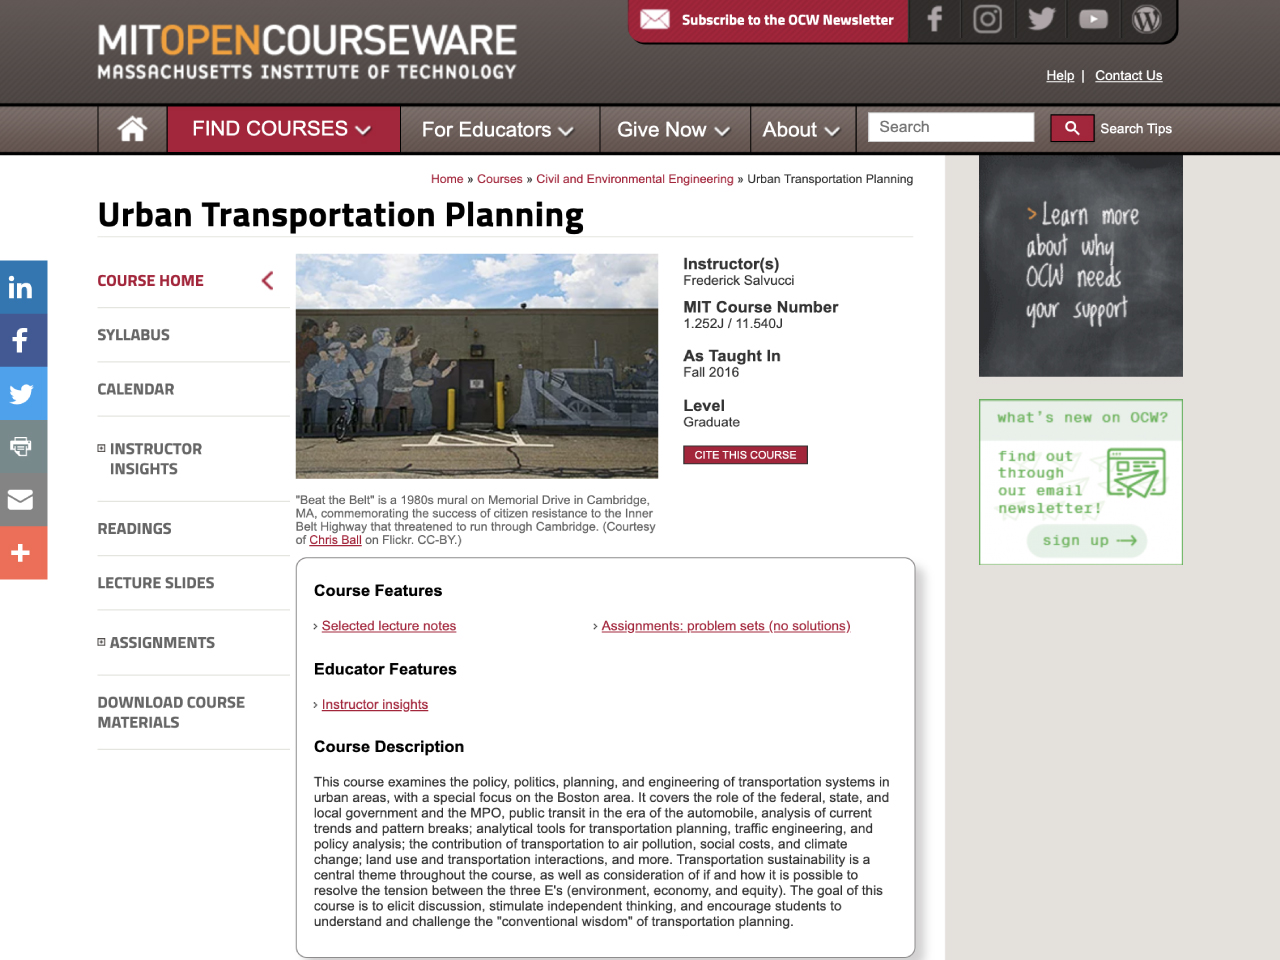Open the Readings page

(x=134, y=528)
